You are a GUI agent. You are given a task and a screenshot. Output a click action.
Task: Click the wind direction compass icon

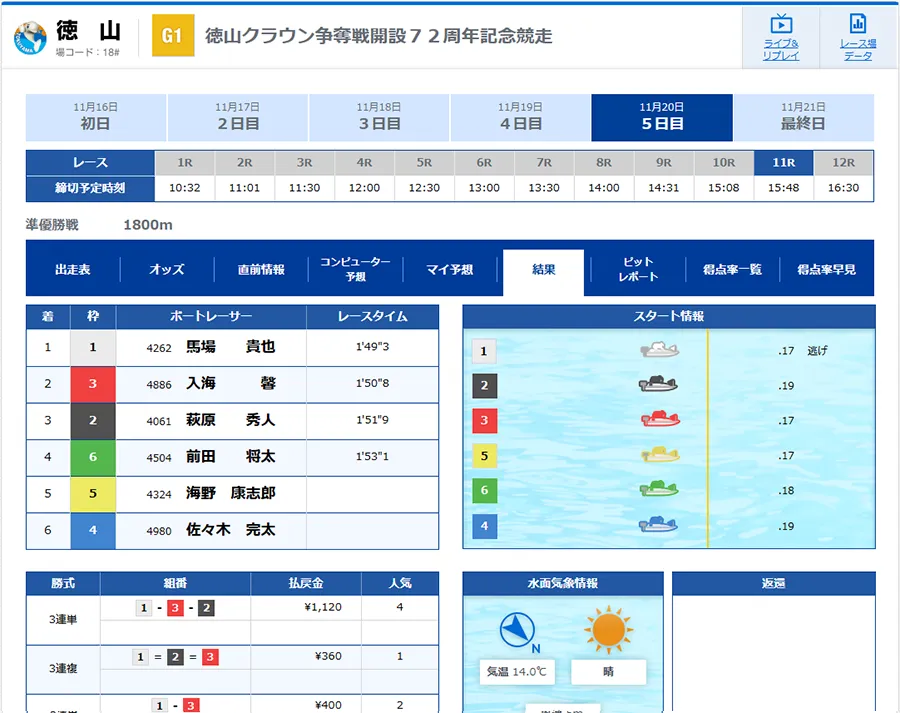tap(519, 630)
